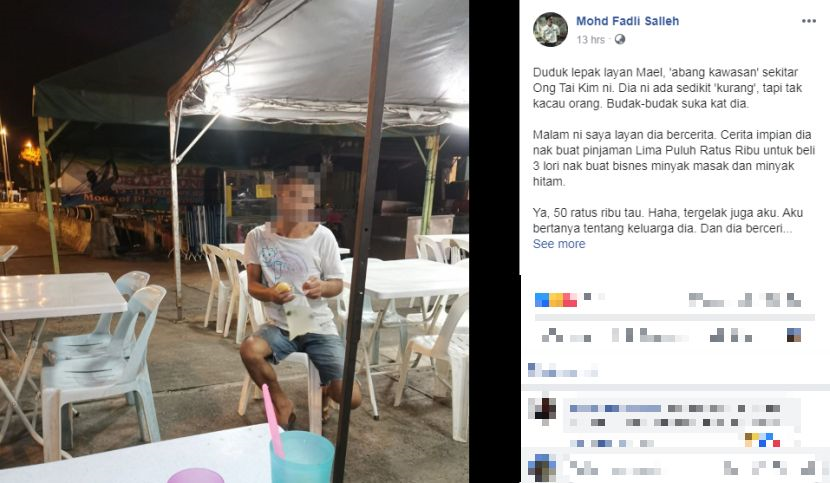Open the Mohd Fadli Salleh profile link
830x483 pixels.
coord(627,21)
